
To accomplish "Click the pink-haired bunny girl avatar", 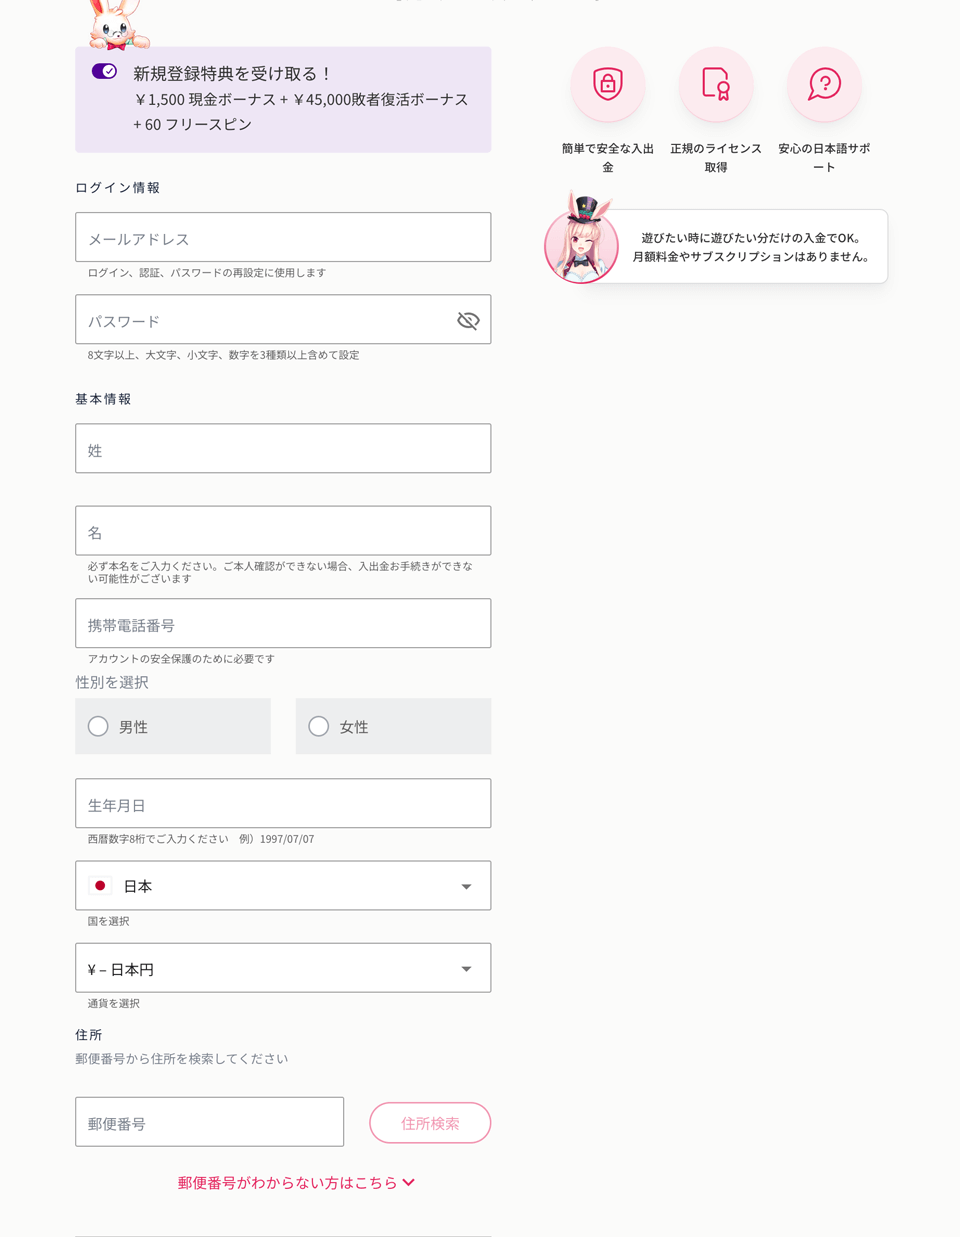I will click(581, 239).
